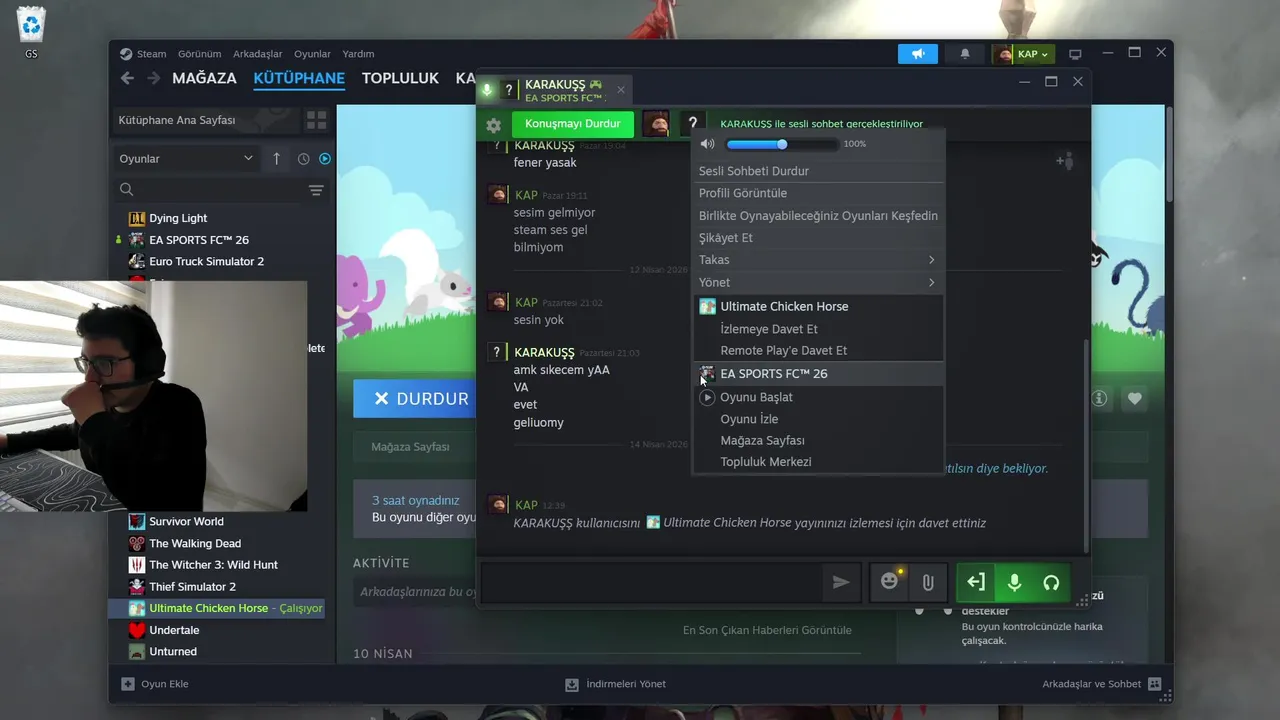This screenshot has height=720, width=1280.
Task: Select Şikâyet Et menu item
Action: tap(818, 238)
